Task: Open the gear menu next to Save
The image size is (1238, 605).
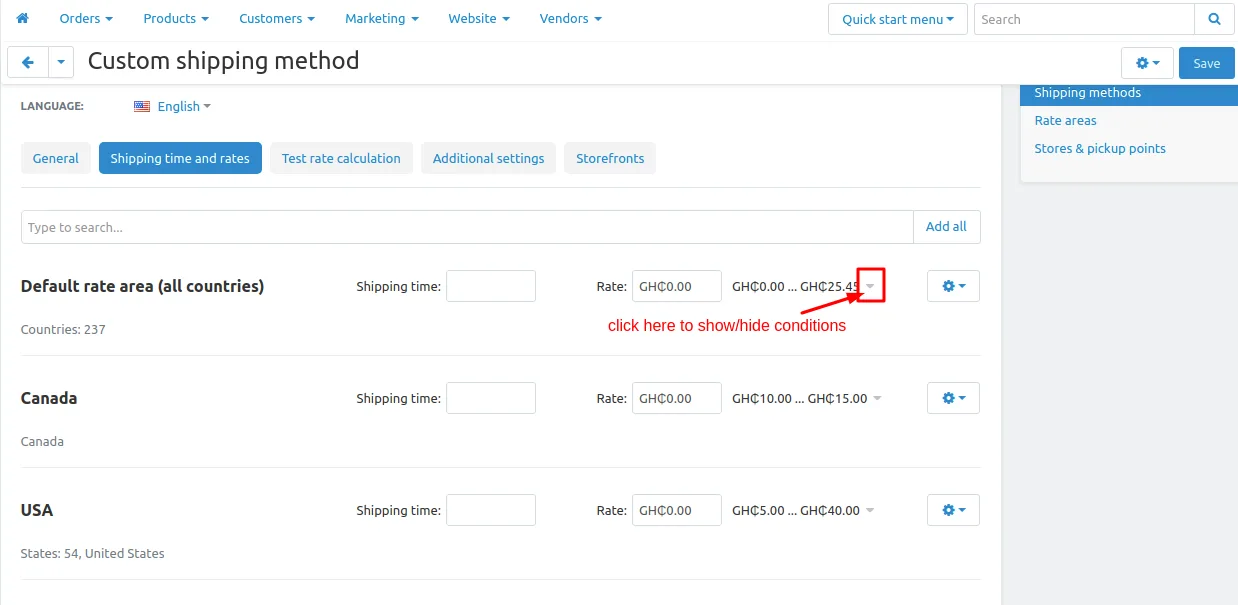Action: 1147,63
